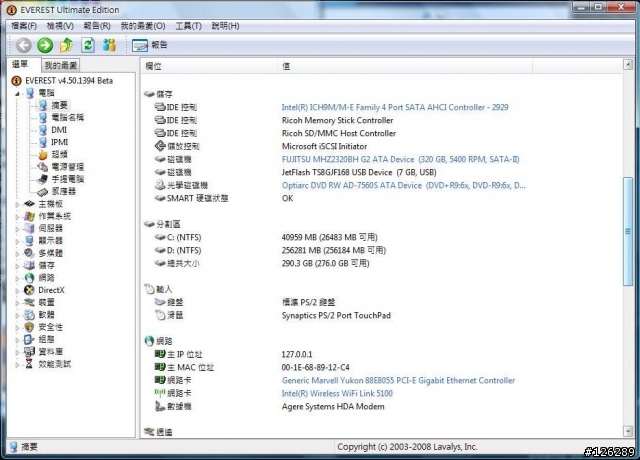Image resolution: width=640 pixels, height=460 pixels.
Task: Select the Synaptics PS/2 Port TouchPad row
Action: (336, 316)
